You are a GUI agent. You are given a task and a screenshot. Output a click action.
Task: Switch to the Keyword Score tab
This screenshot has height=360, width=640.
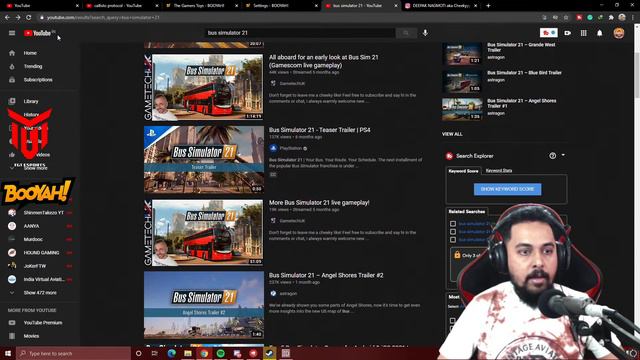click(463, 171)
